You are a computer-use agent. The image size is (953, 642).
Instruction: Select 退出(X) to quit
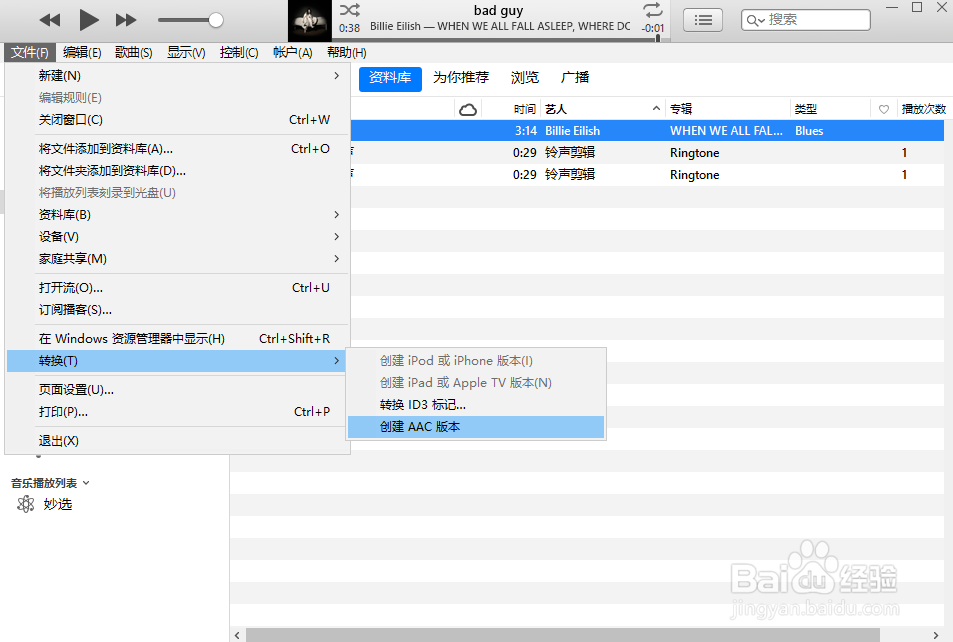pos(177,441)
